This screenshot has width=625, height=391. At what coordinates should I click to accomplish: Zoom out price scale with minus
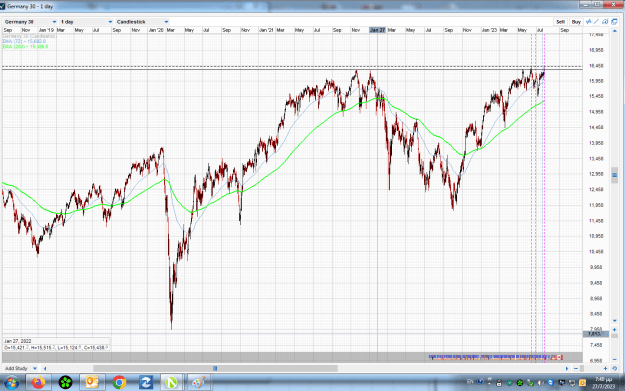click(x=614, y=360)
